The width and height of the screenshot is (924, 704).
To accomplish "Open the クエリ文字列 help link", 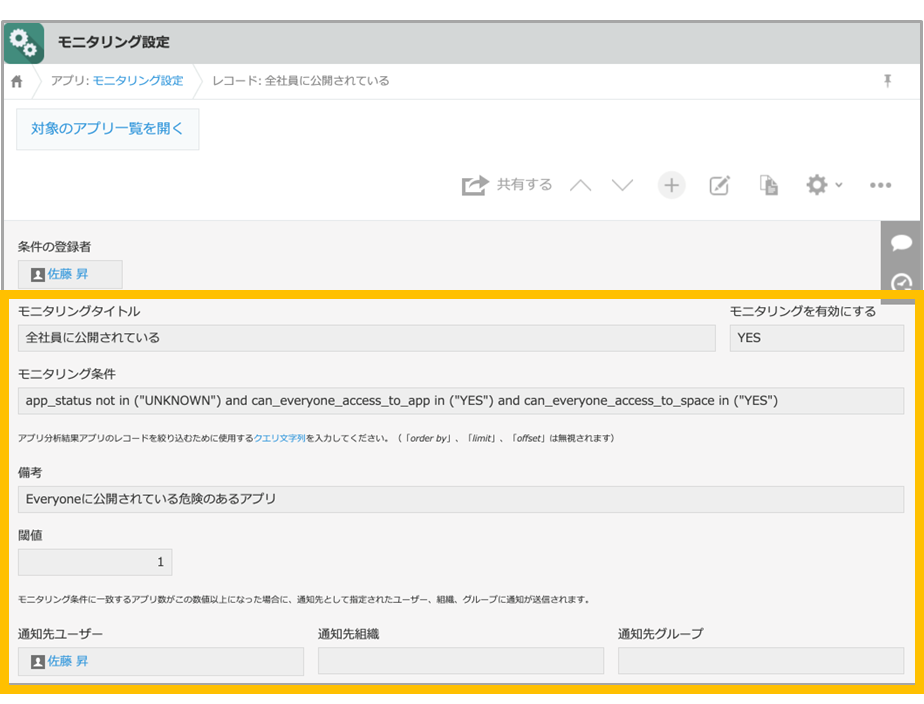I will click(x=279, y=438).
